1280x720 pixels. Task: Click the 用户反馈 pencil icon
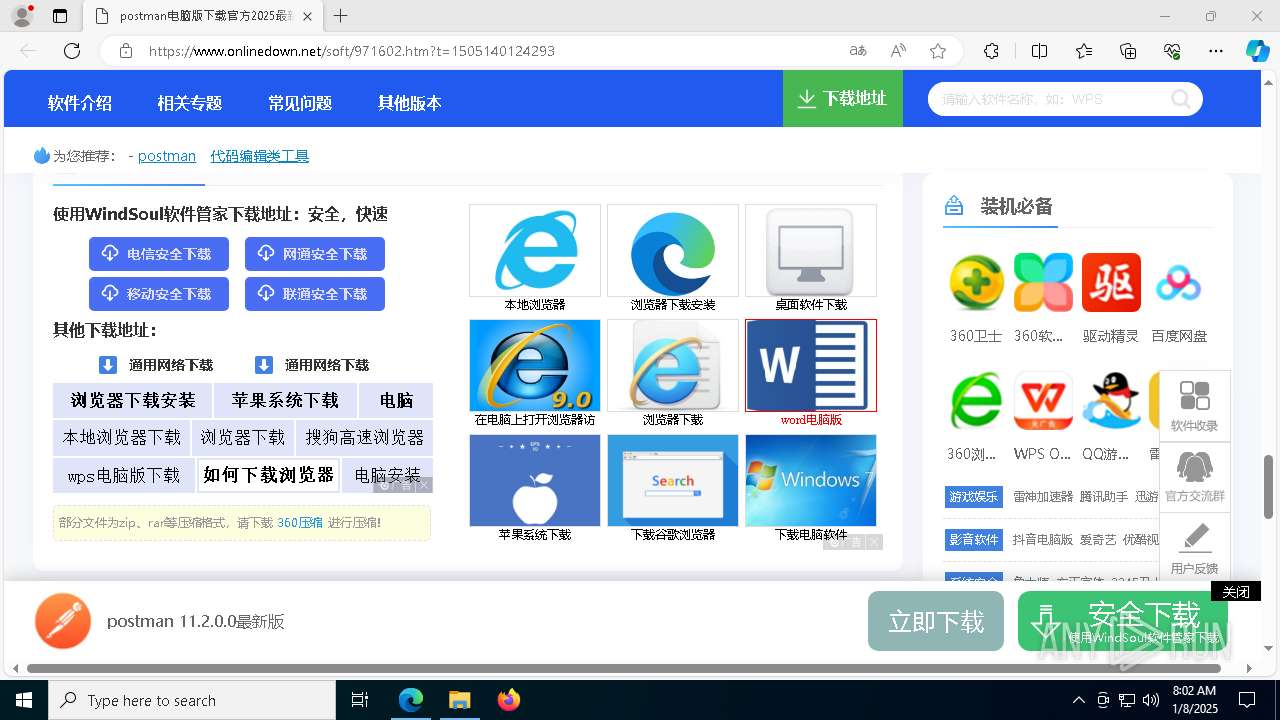click(1194, 537)
